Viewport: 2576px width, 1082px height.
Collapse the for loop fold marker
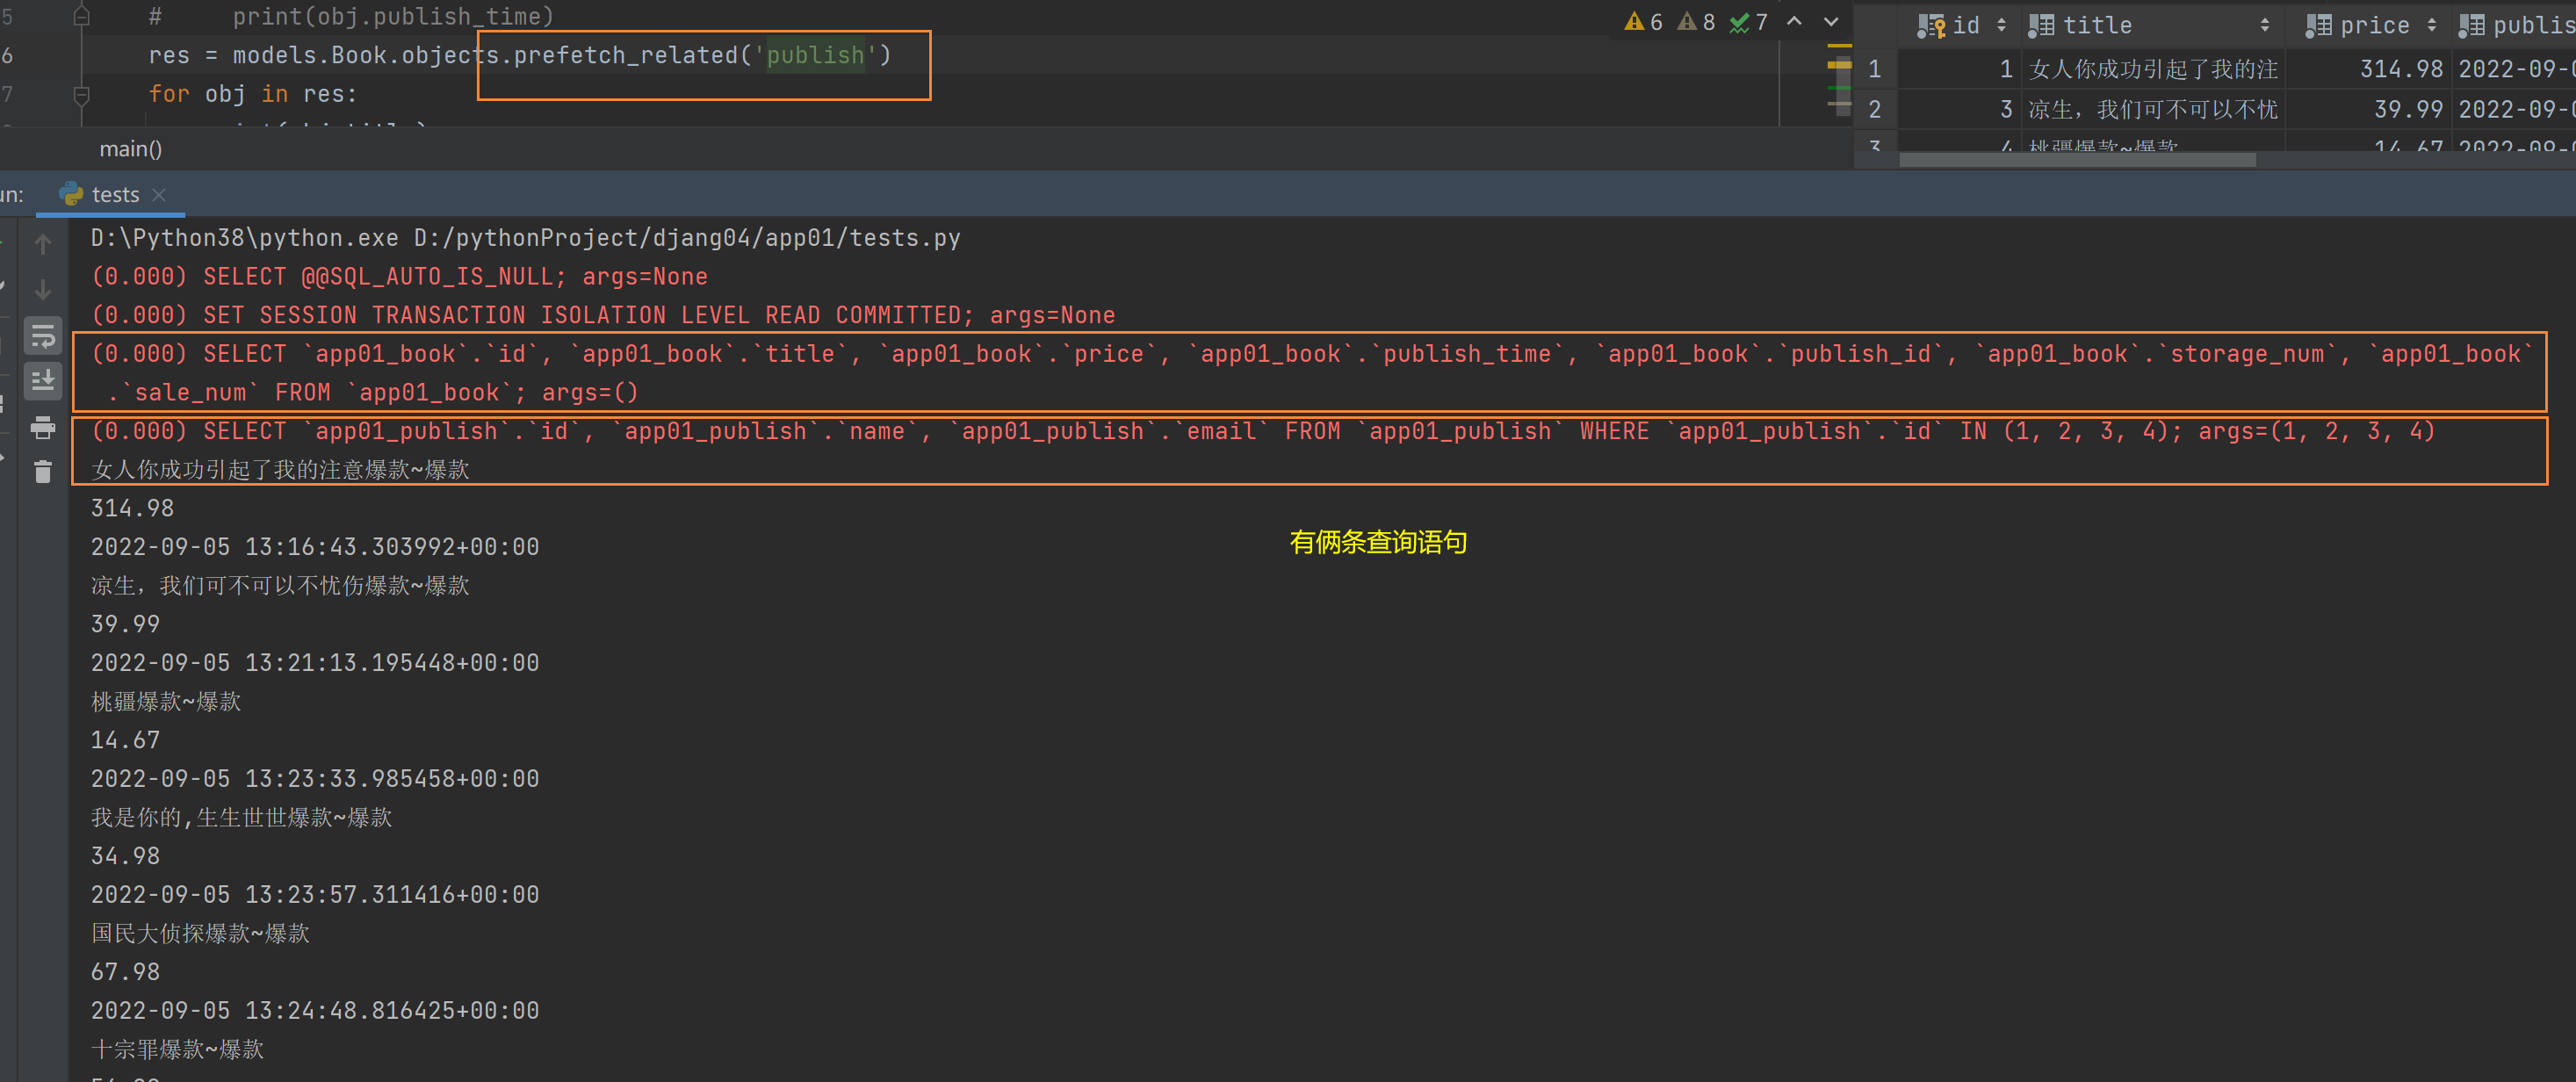pos(82,95)
